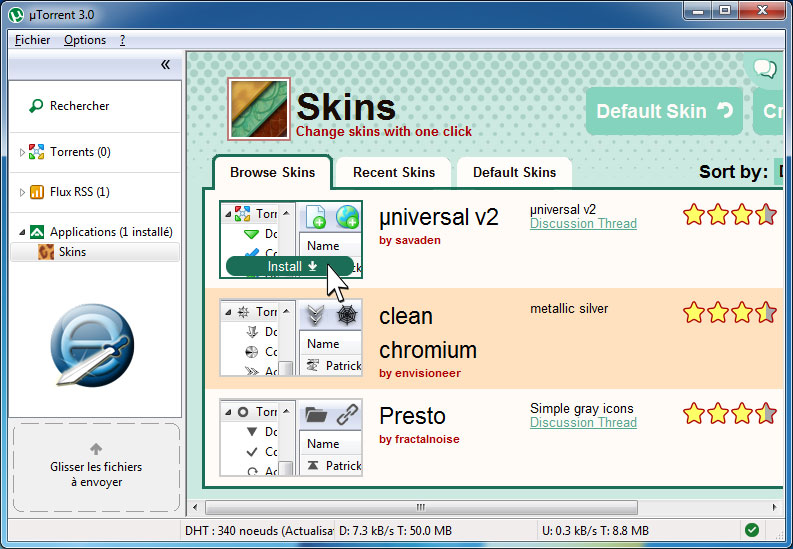Open the Fichier menu
793x549 pixels.
pyautogui.click(x=32, y=40)
